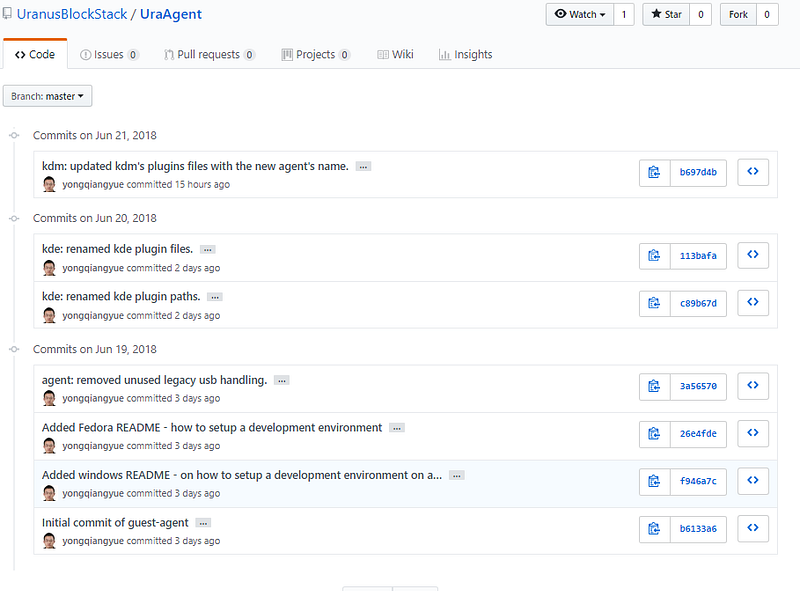Browse repository at commit f946a7c
The width and height of the screenshot is (800, 591).
click(753, 480)
